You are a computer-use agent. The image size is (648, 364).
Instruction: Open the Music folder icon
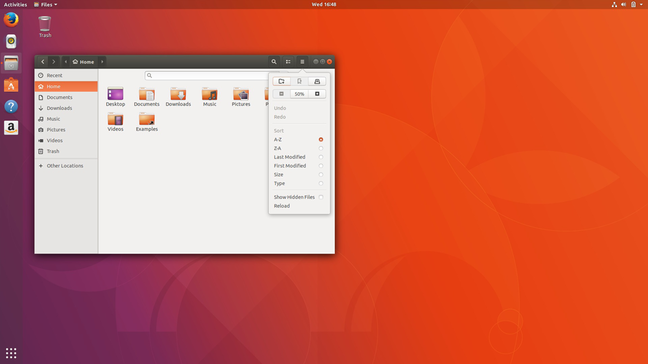point(210,95)
